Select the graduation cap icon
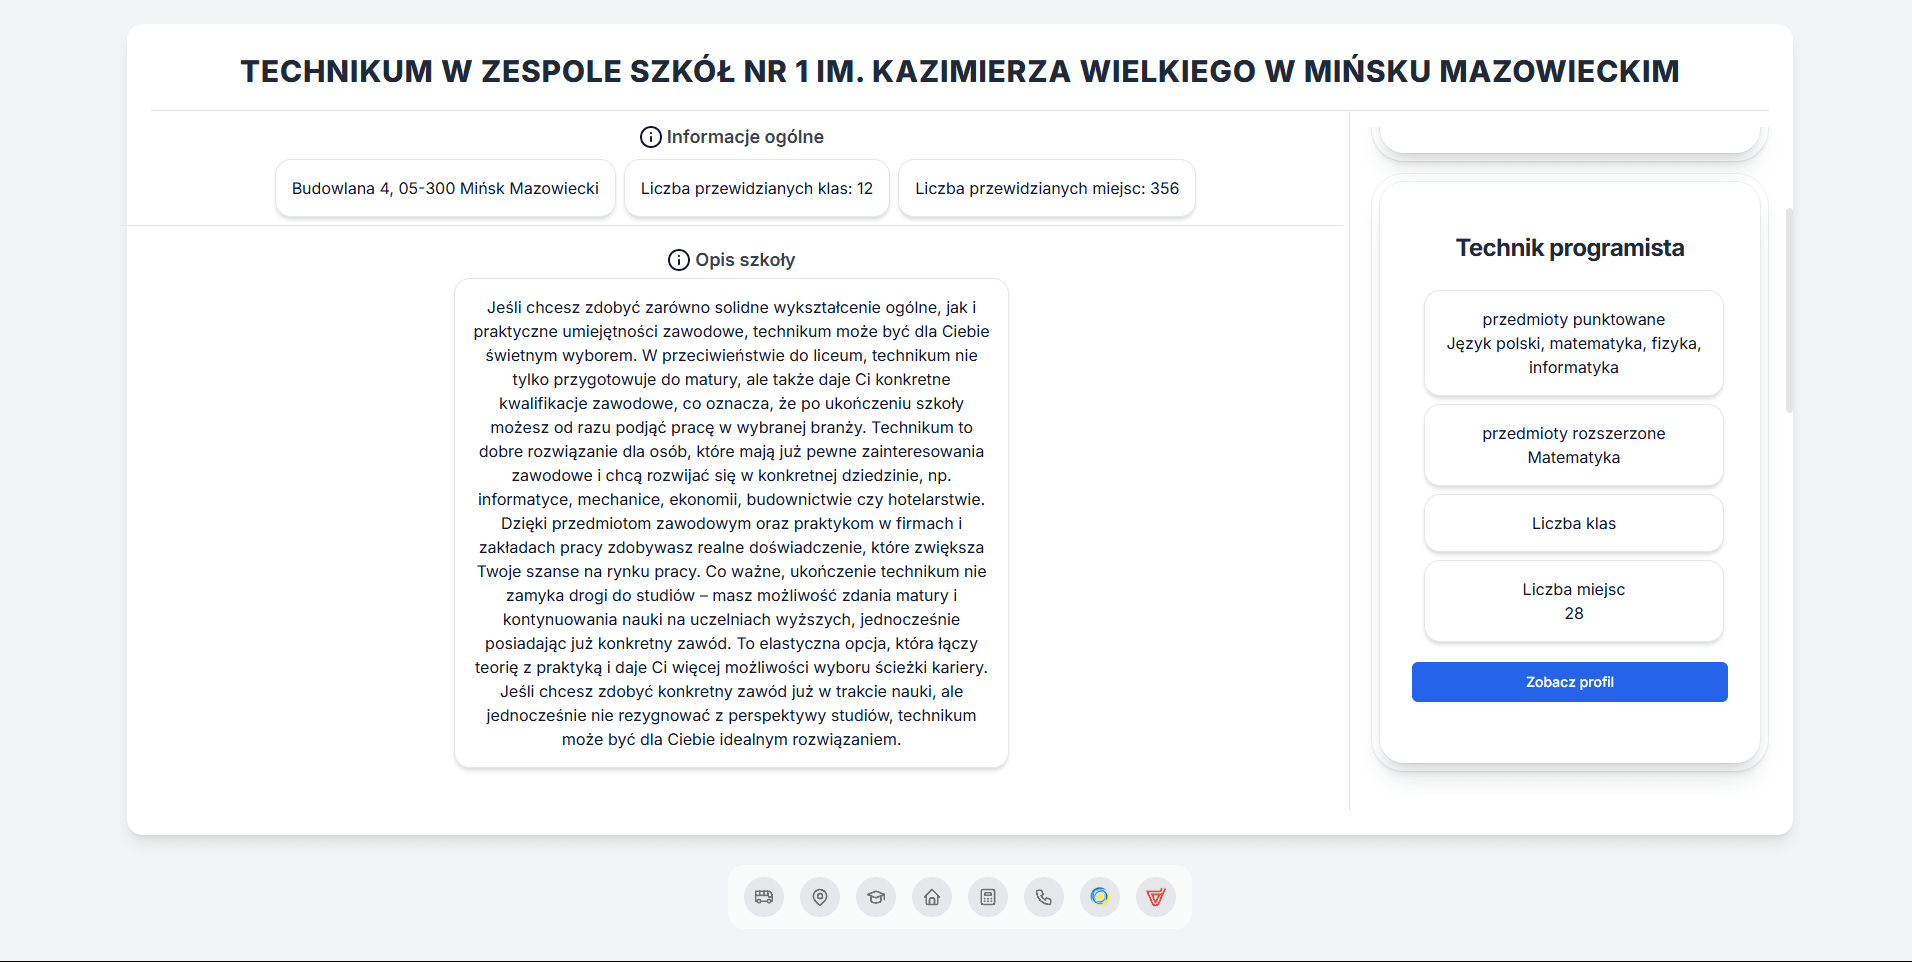 pyautogui.click(x=876, y=897)
